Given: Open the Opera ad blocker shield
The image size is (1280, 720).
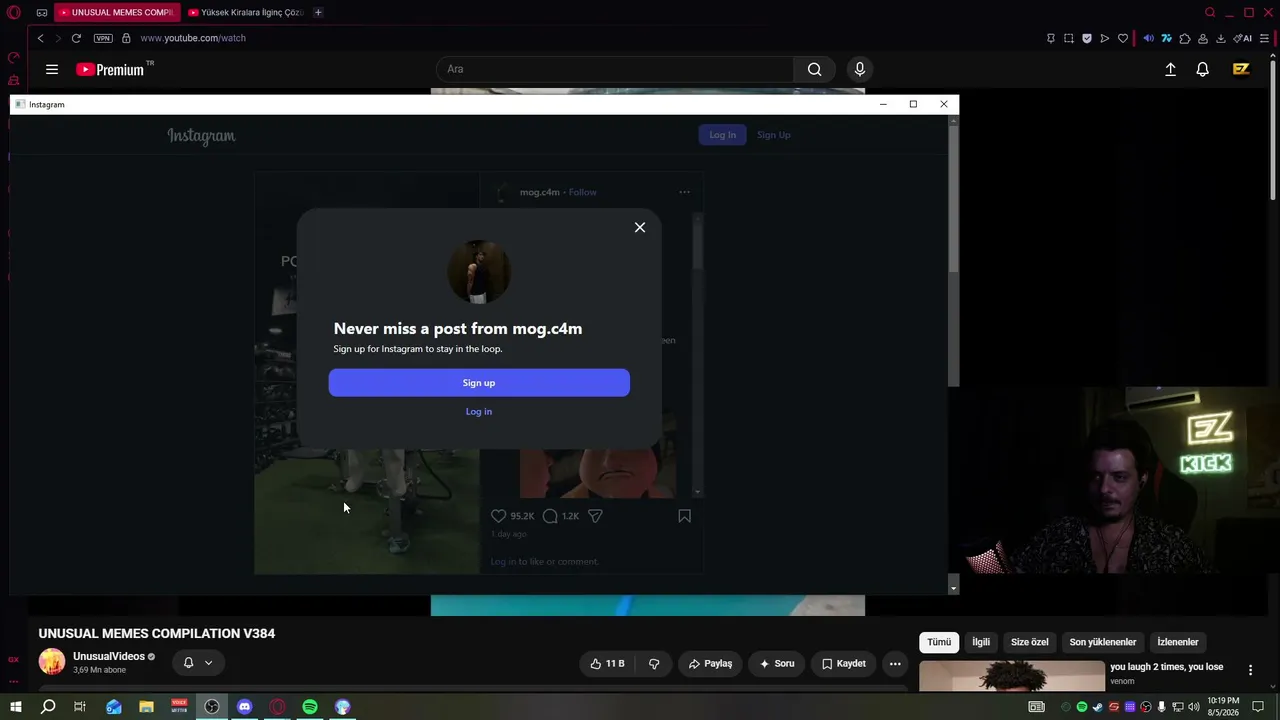Looking at the screenshot, I should point(1087,38).
